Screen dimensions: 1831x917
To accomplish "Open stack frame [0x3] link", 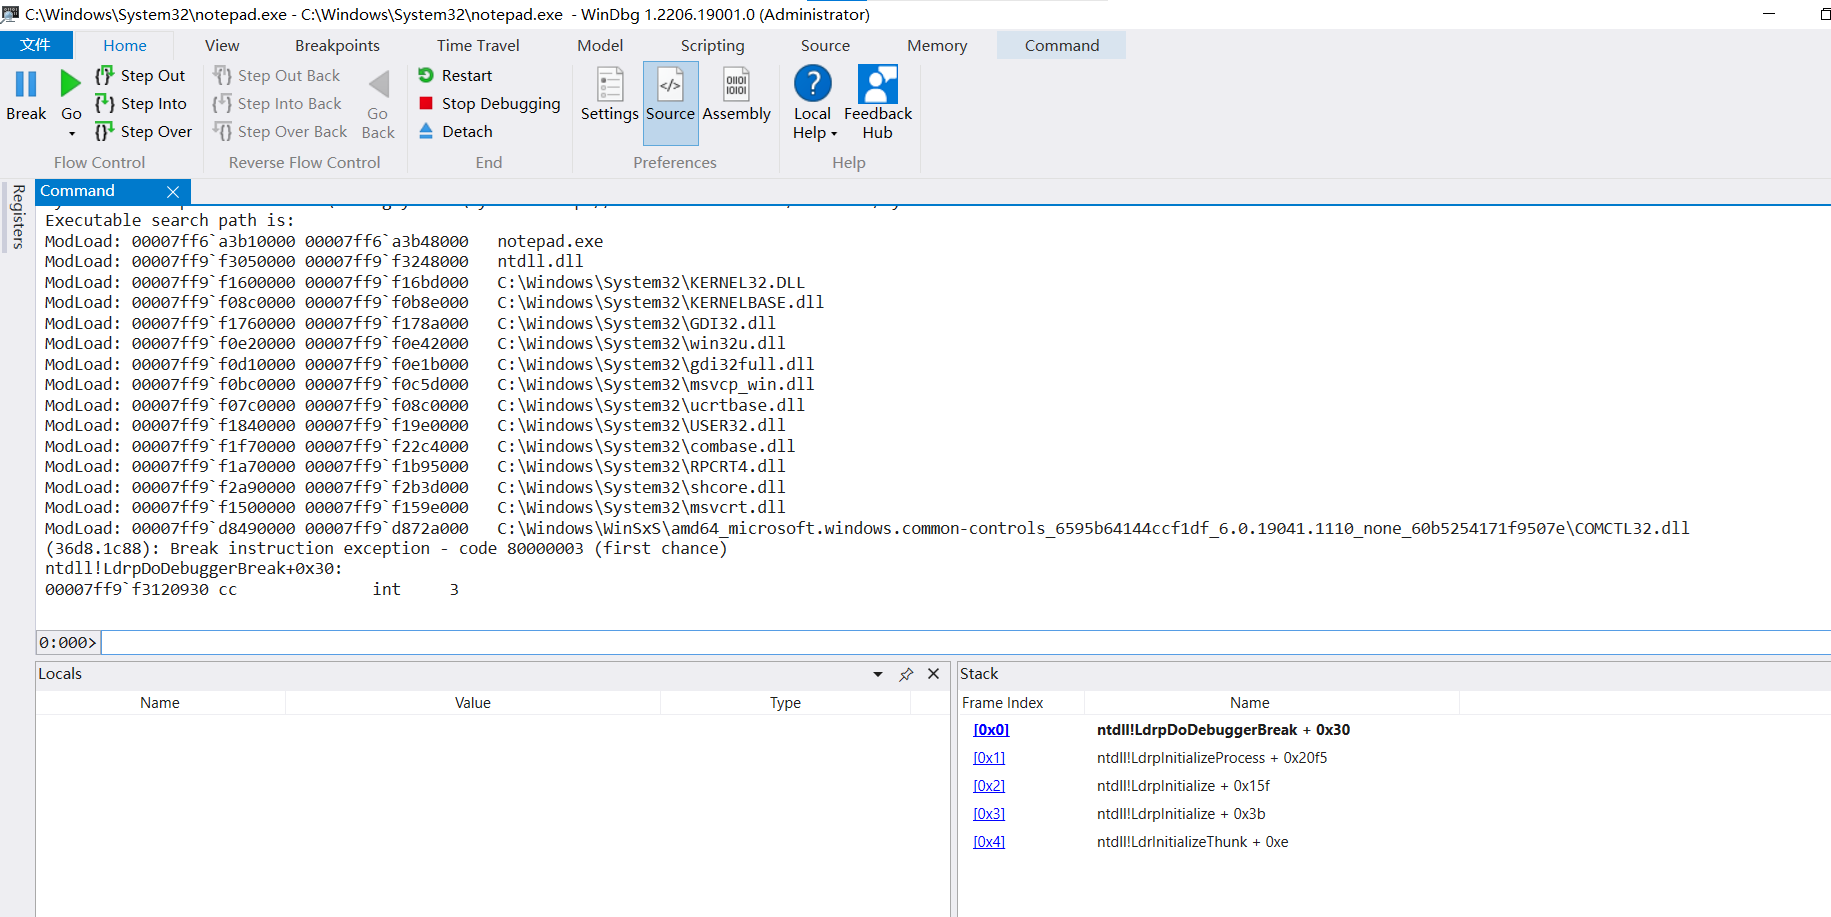I will (989, 814).
